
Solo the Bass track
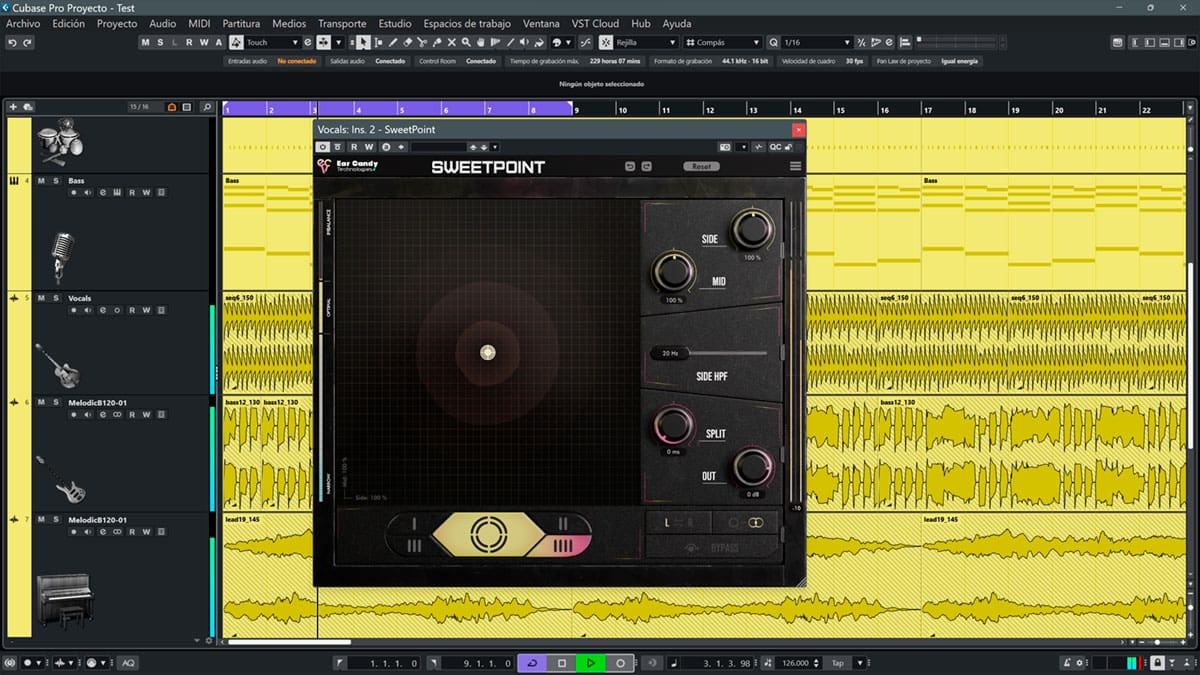pos(55,181)
